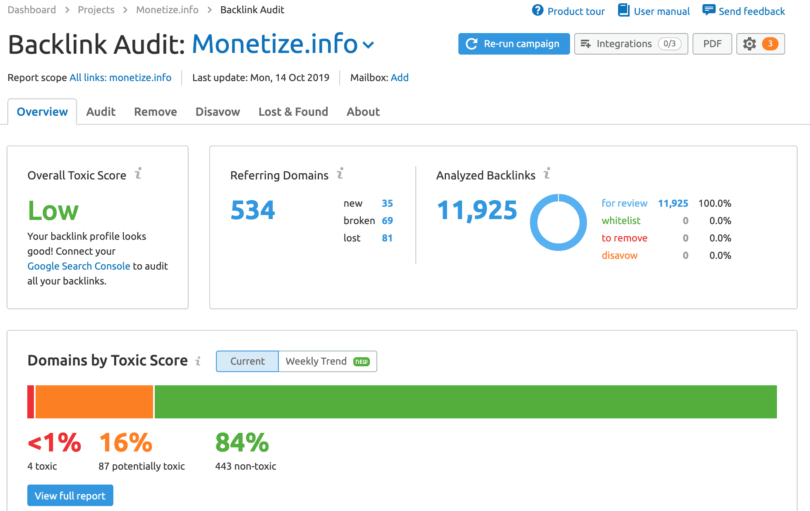810x511 pixels.
Task: Click the new referring domains count 35
Action: click(x=387, y=203)
